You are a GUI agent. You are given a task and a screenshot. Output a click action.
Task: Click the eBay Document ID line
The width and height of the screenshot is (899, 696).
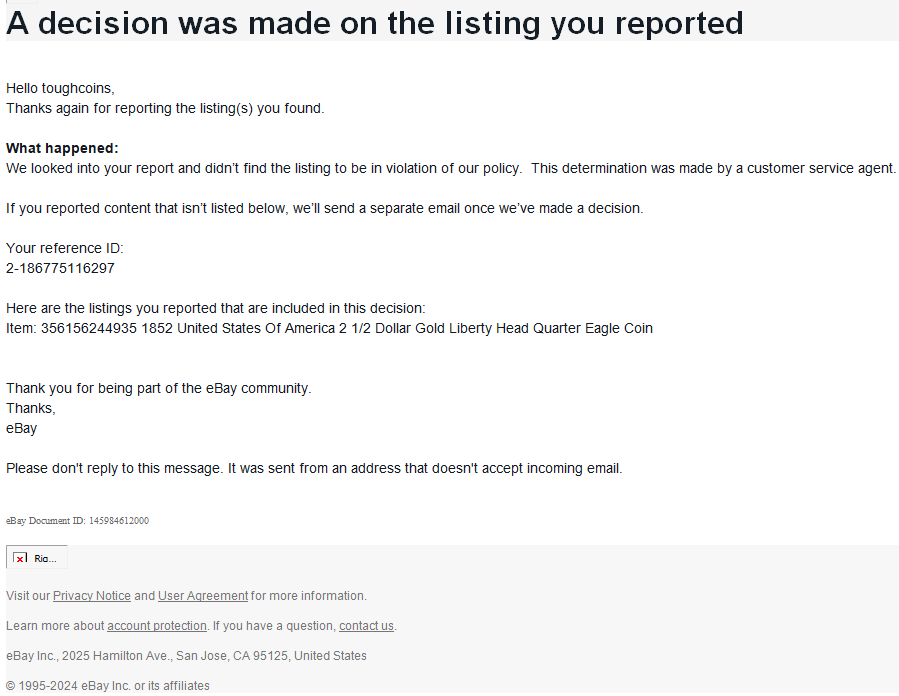pyautogui.click(x=78, y=521)
